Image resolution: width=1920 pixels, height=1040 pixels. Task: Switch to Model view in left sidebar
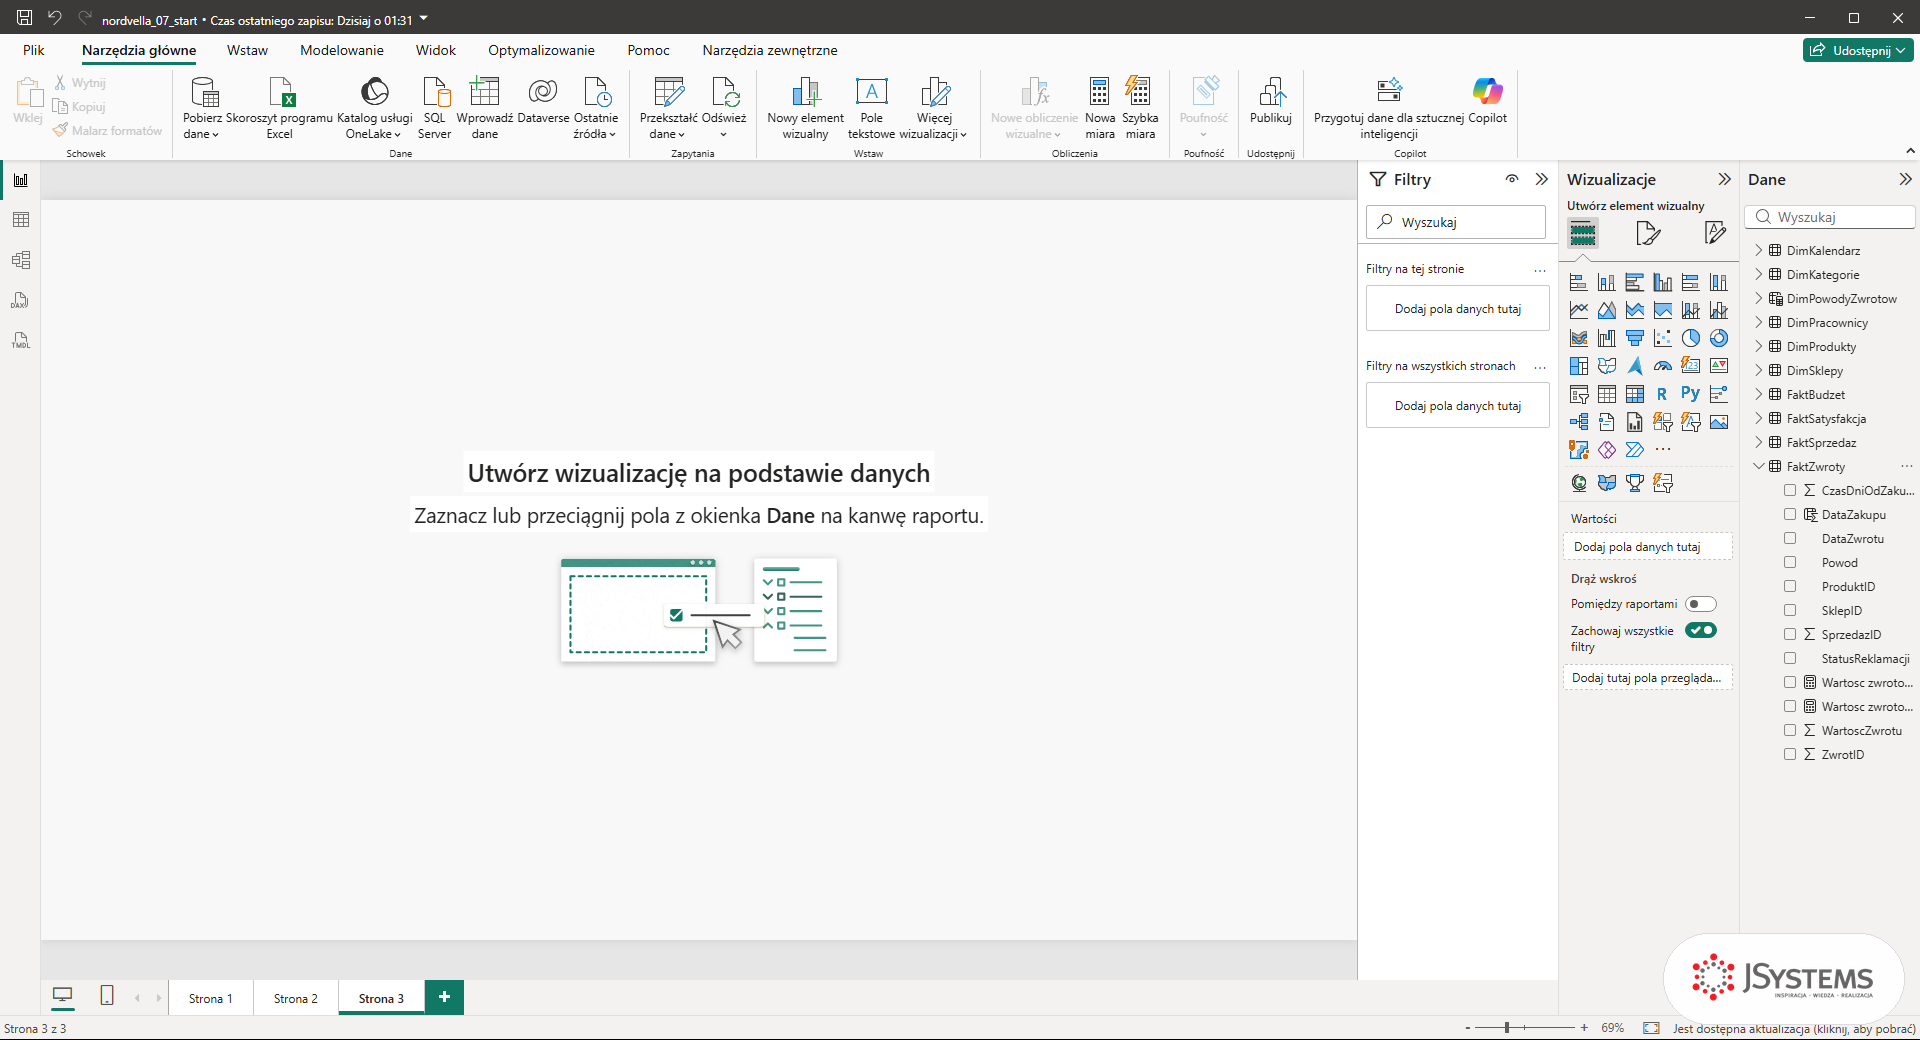21,260
